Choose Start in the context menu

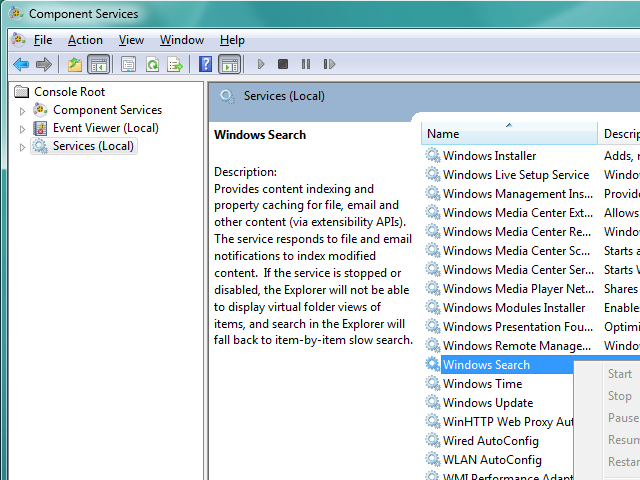[x=620, y=373]
